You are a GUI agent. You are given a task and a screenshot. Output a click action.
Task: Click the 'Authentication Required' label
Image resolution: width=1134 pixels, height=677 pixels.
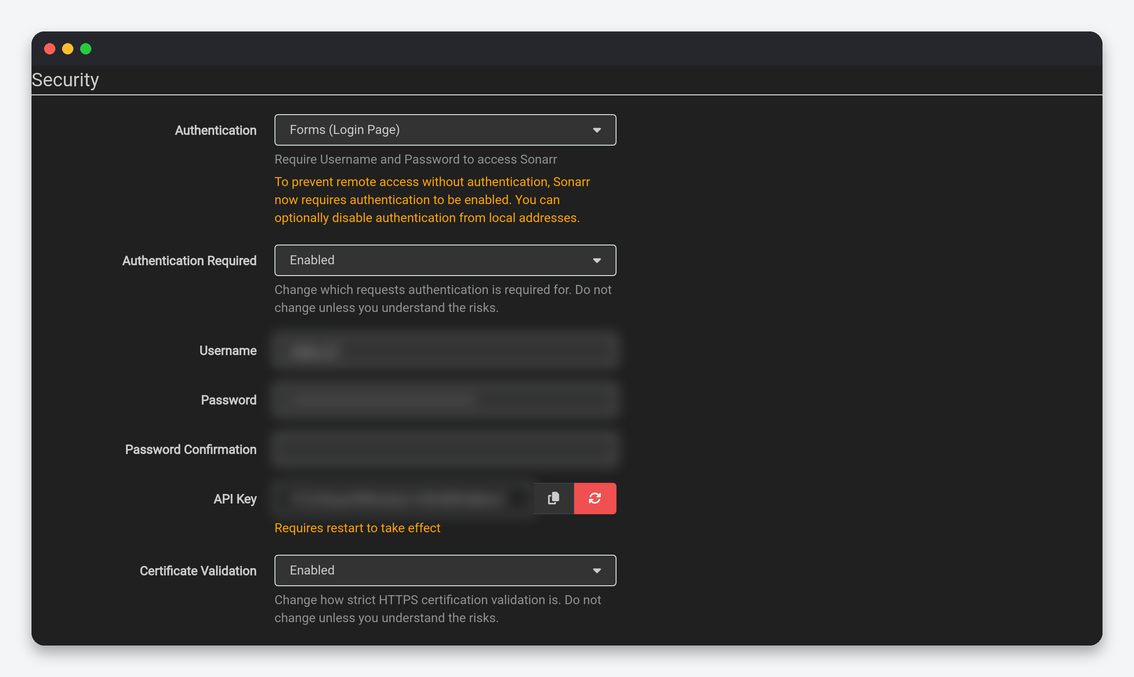189,260
